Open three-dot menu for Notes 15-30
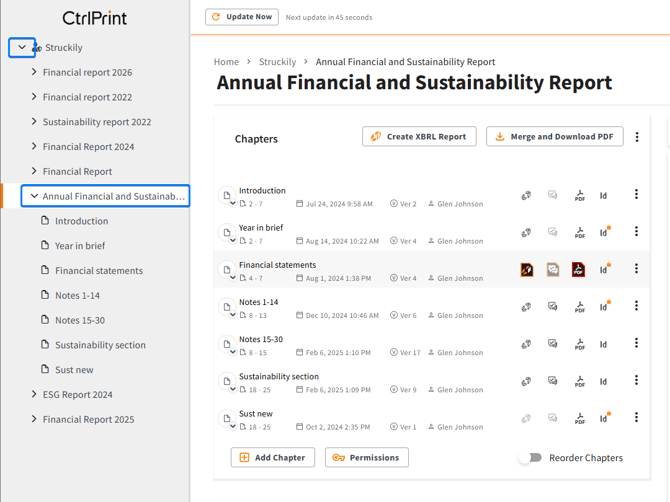This screenshot has height=502, width=670. (636, 343)
